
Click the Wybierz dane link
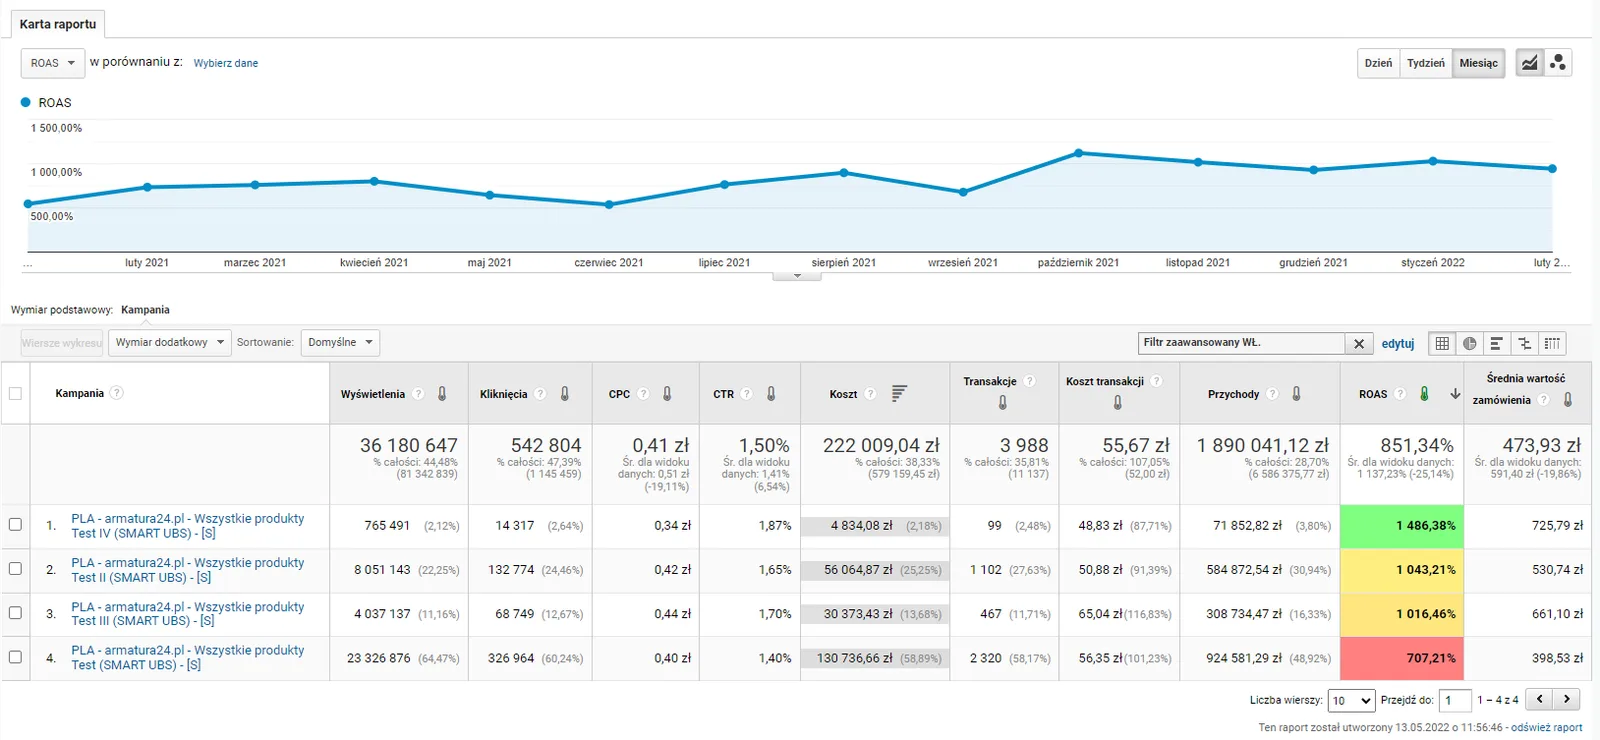click(226, 63)
